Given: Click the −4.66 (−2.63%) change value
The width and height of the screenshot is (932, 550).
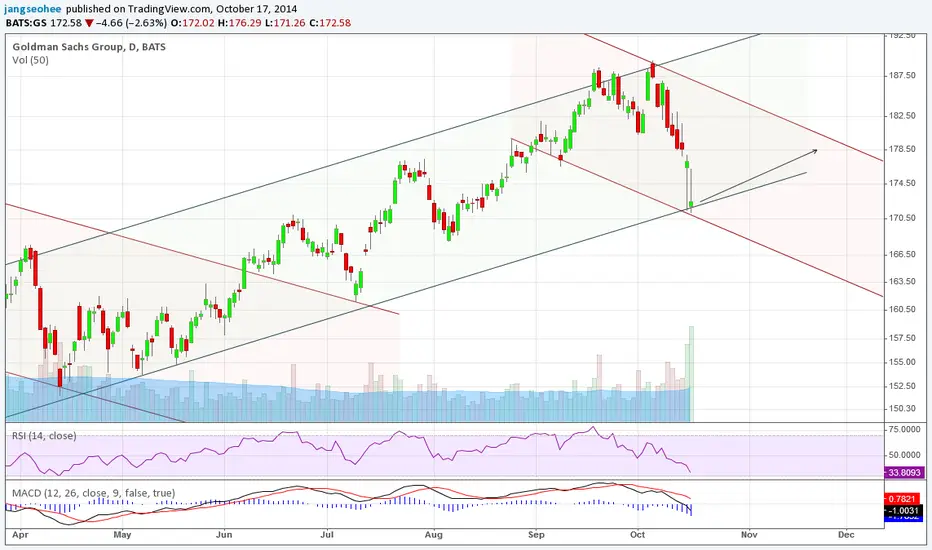Looking at the screenshot, I should 131,23.
